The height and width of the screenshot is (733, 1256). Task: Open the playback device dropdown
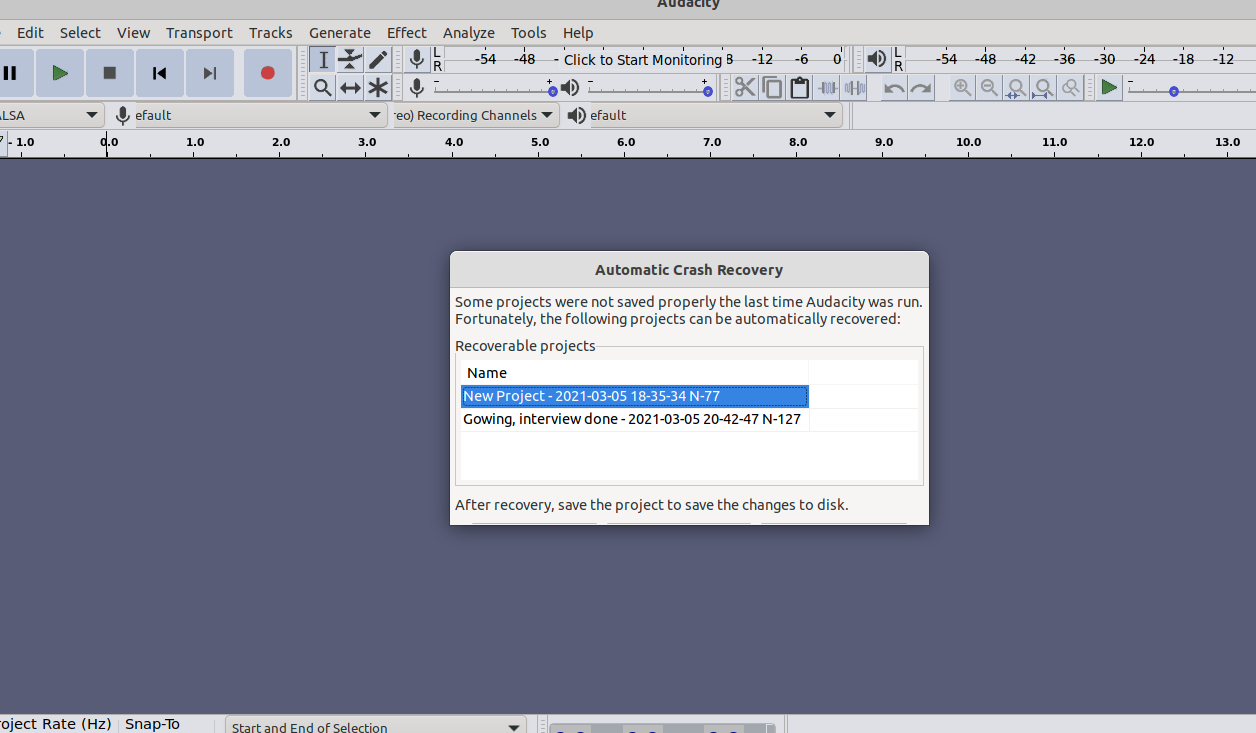(715, 115)
